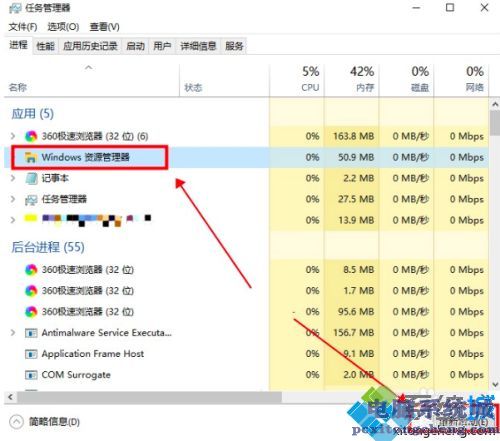500x441 pixels.
Task: Click the 简略信息(D) link
Action: click(x=54, y=422)
